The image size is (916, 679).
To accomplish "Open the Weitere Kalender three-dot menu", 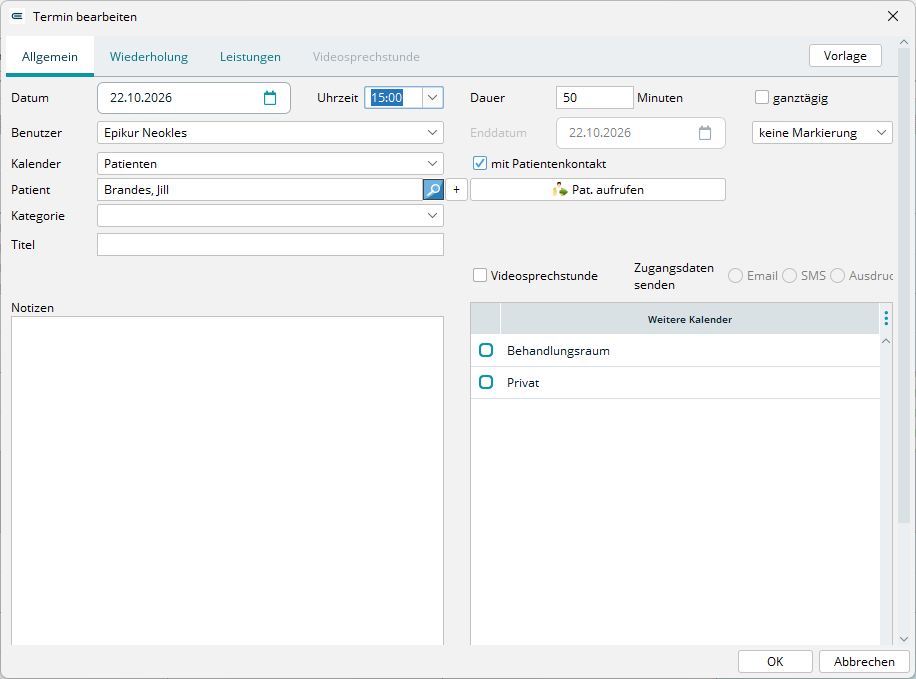I will [886, 318].
